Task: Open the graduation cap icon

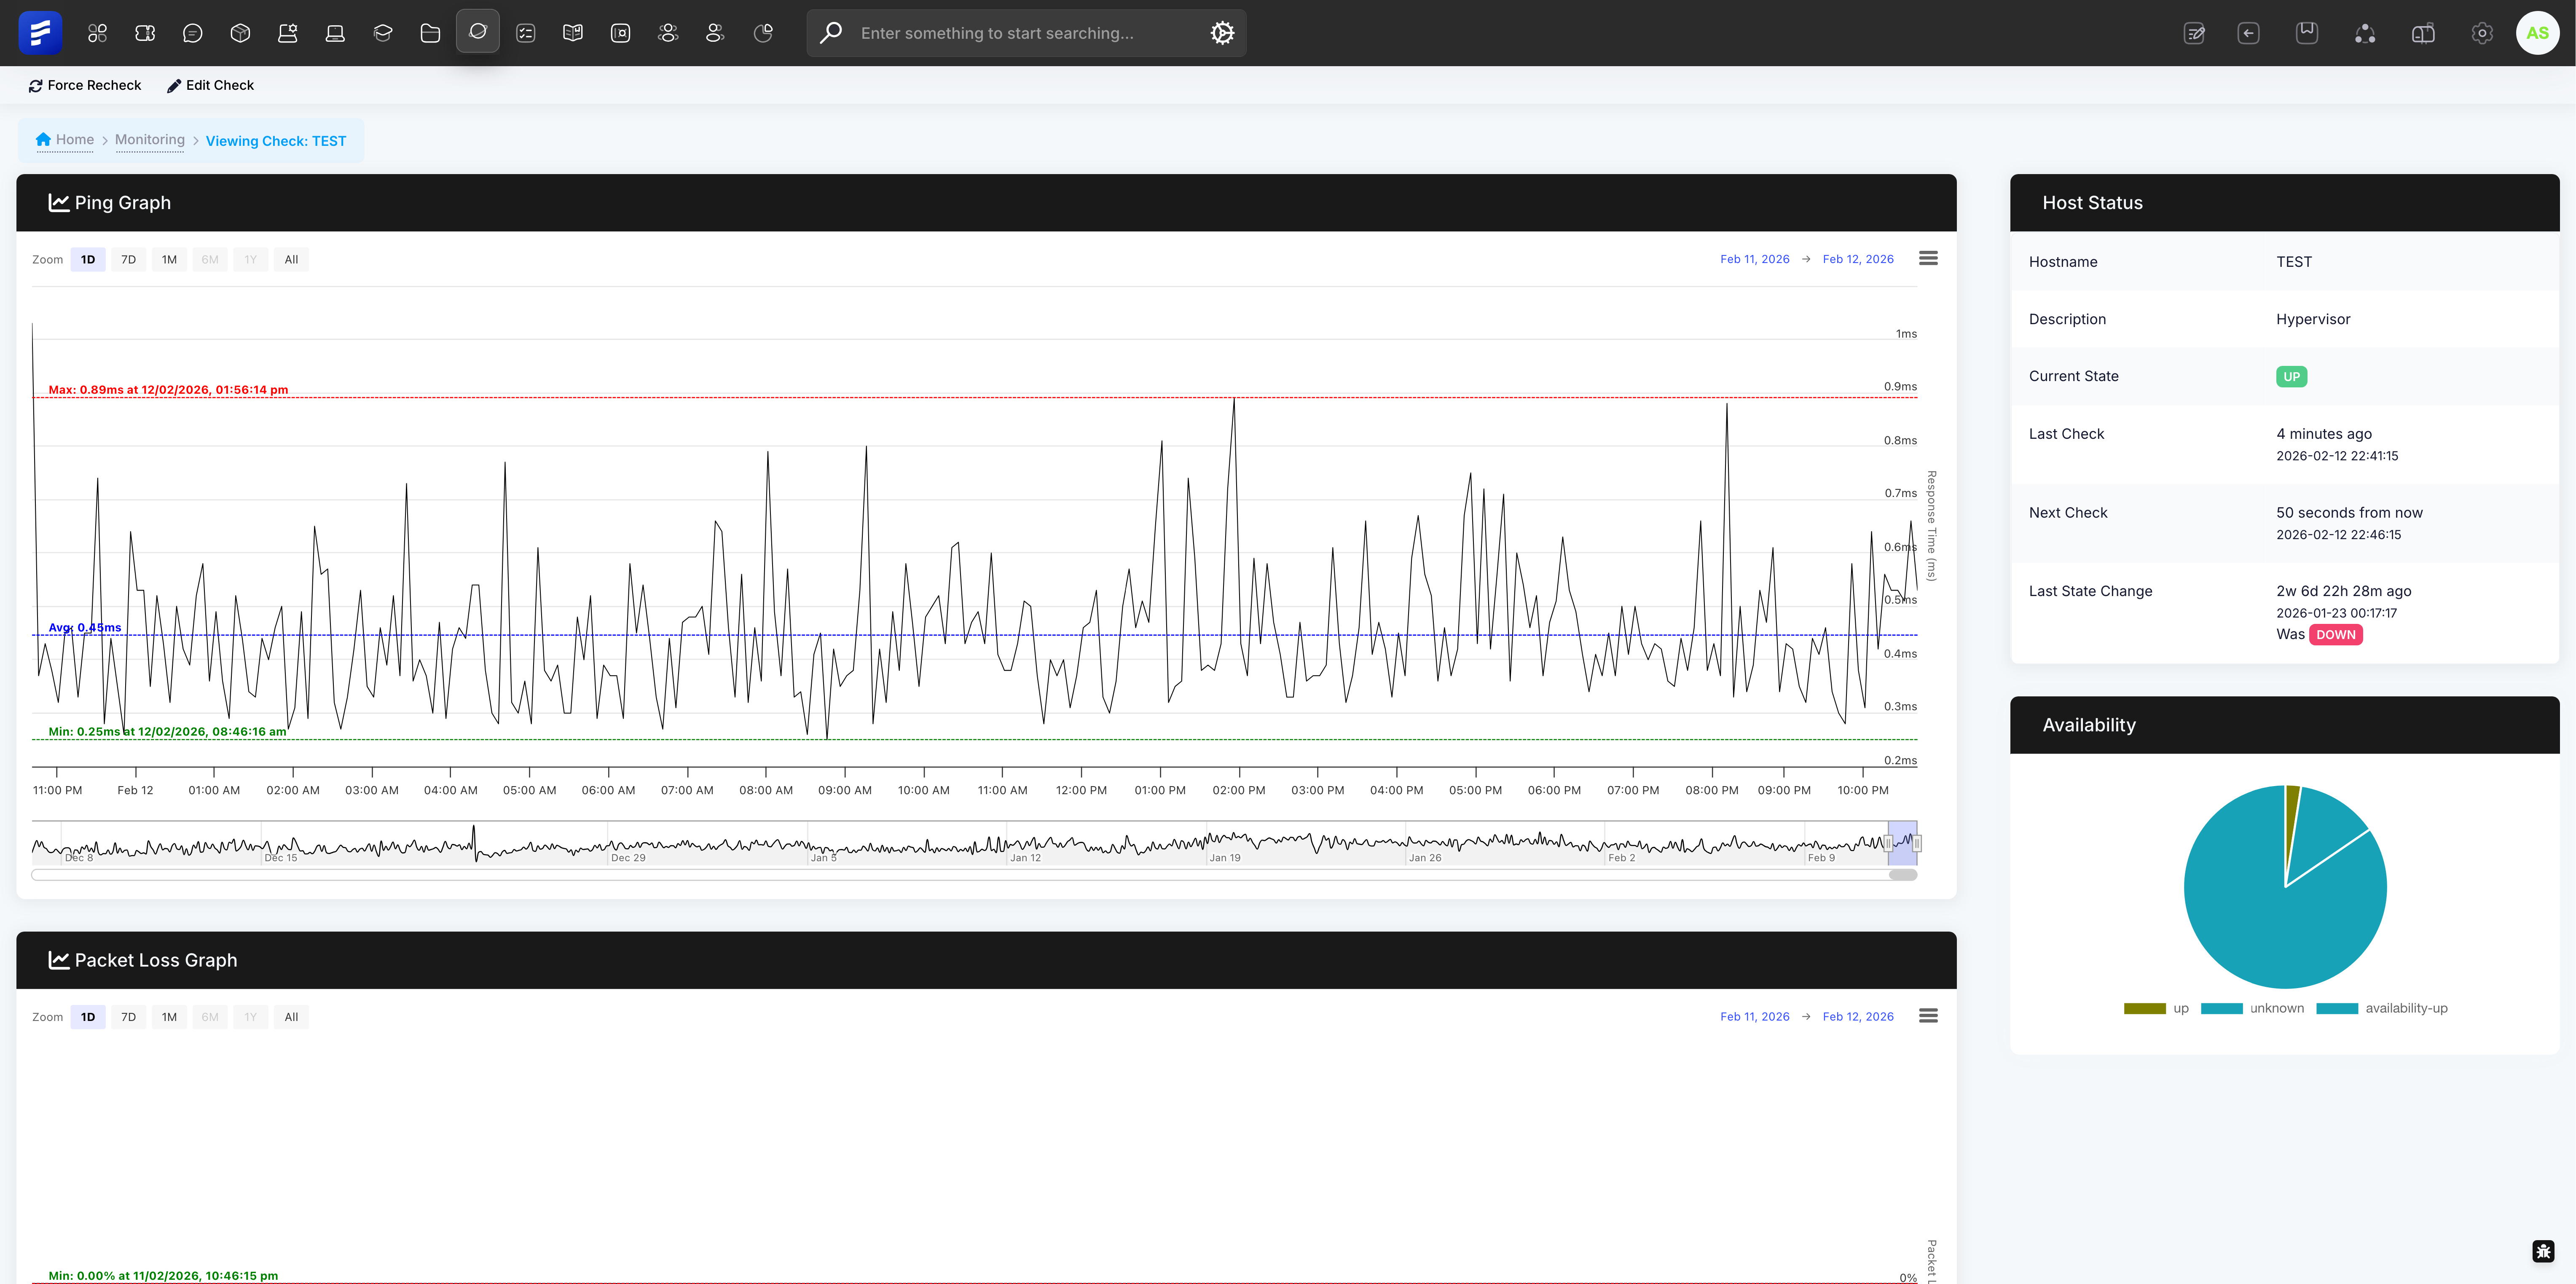Action: coord(383,33)
